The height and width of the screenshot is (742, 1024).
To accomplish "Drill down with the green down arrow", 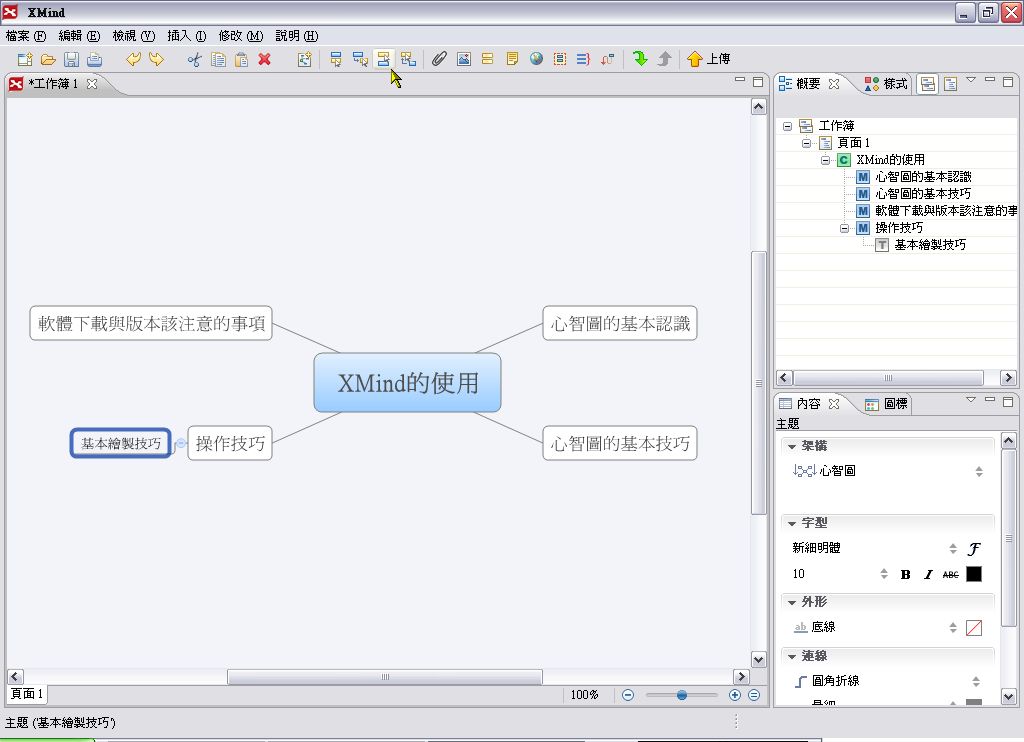I will 640,59.
